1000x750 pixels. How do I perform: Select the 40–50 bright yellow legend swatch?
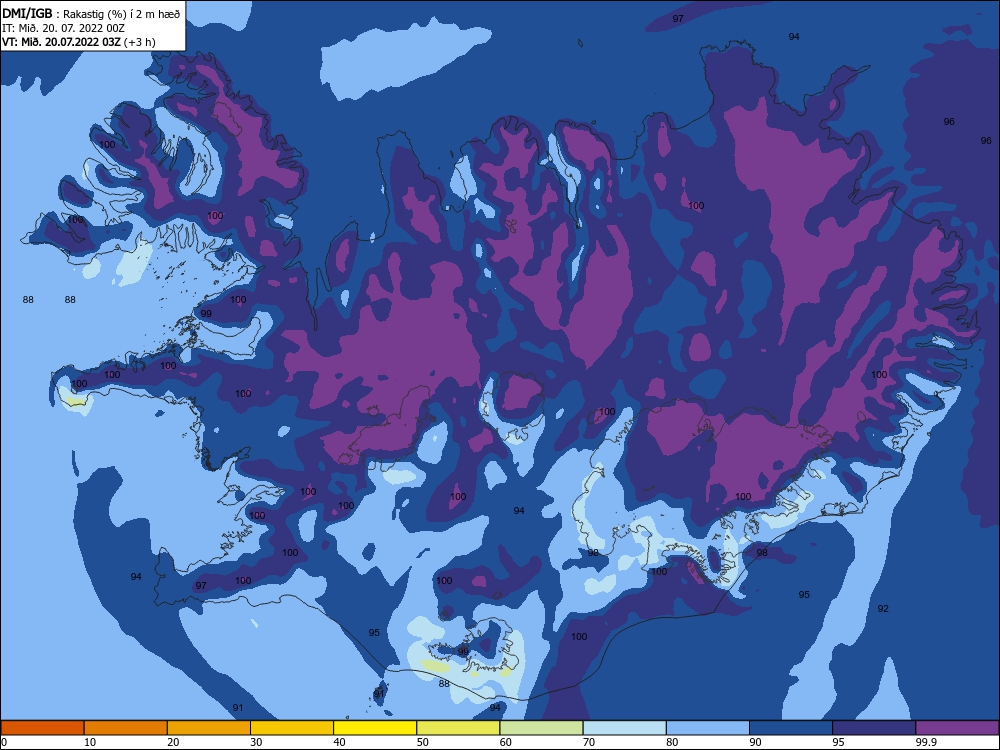(x=375, y=728)
